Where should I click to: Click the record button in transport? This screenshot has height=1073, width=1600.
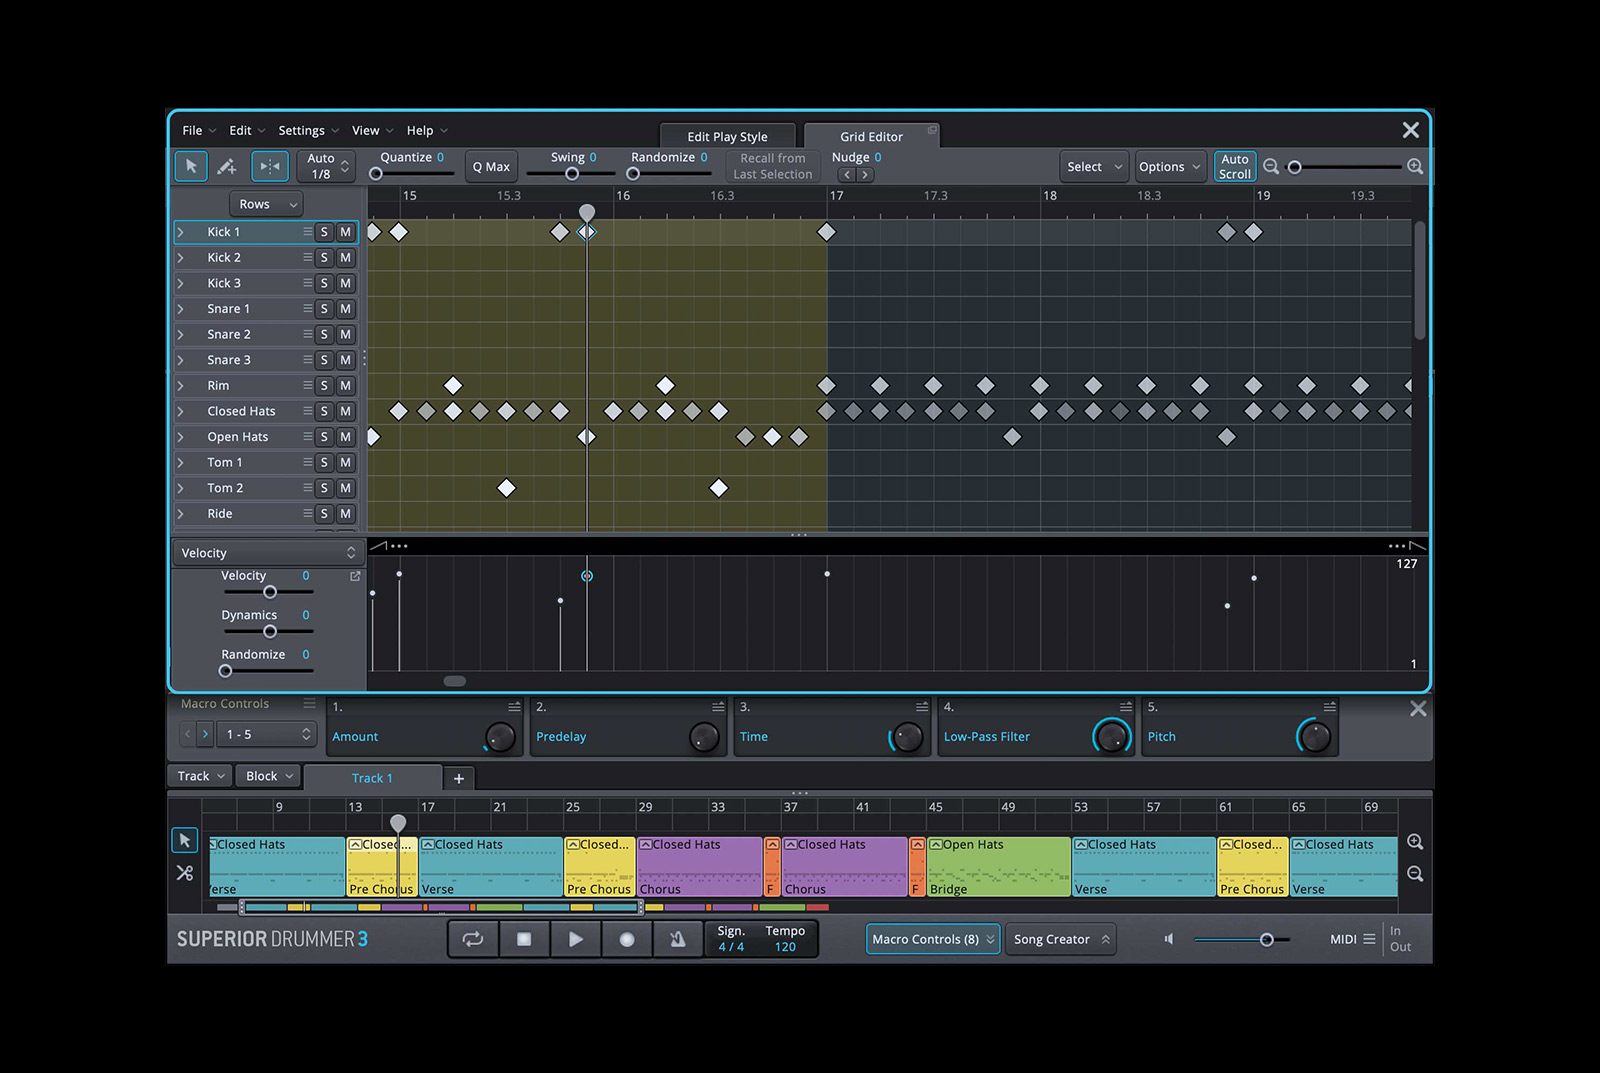(627, 939)
